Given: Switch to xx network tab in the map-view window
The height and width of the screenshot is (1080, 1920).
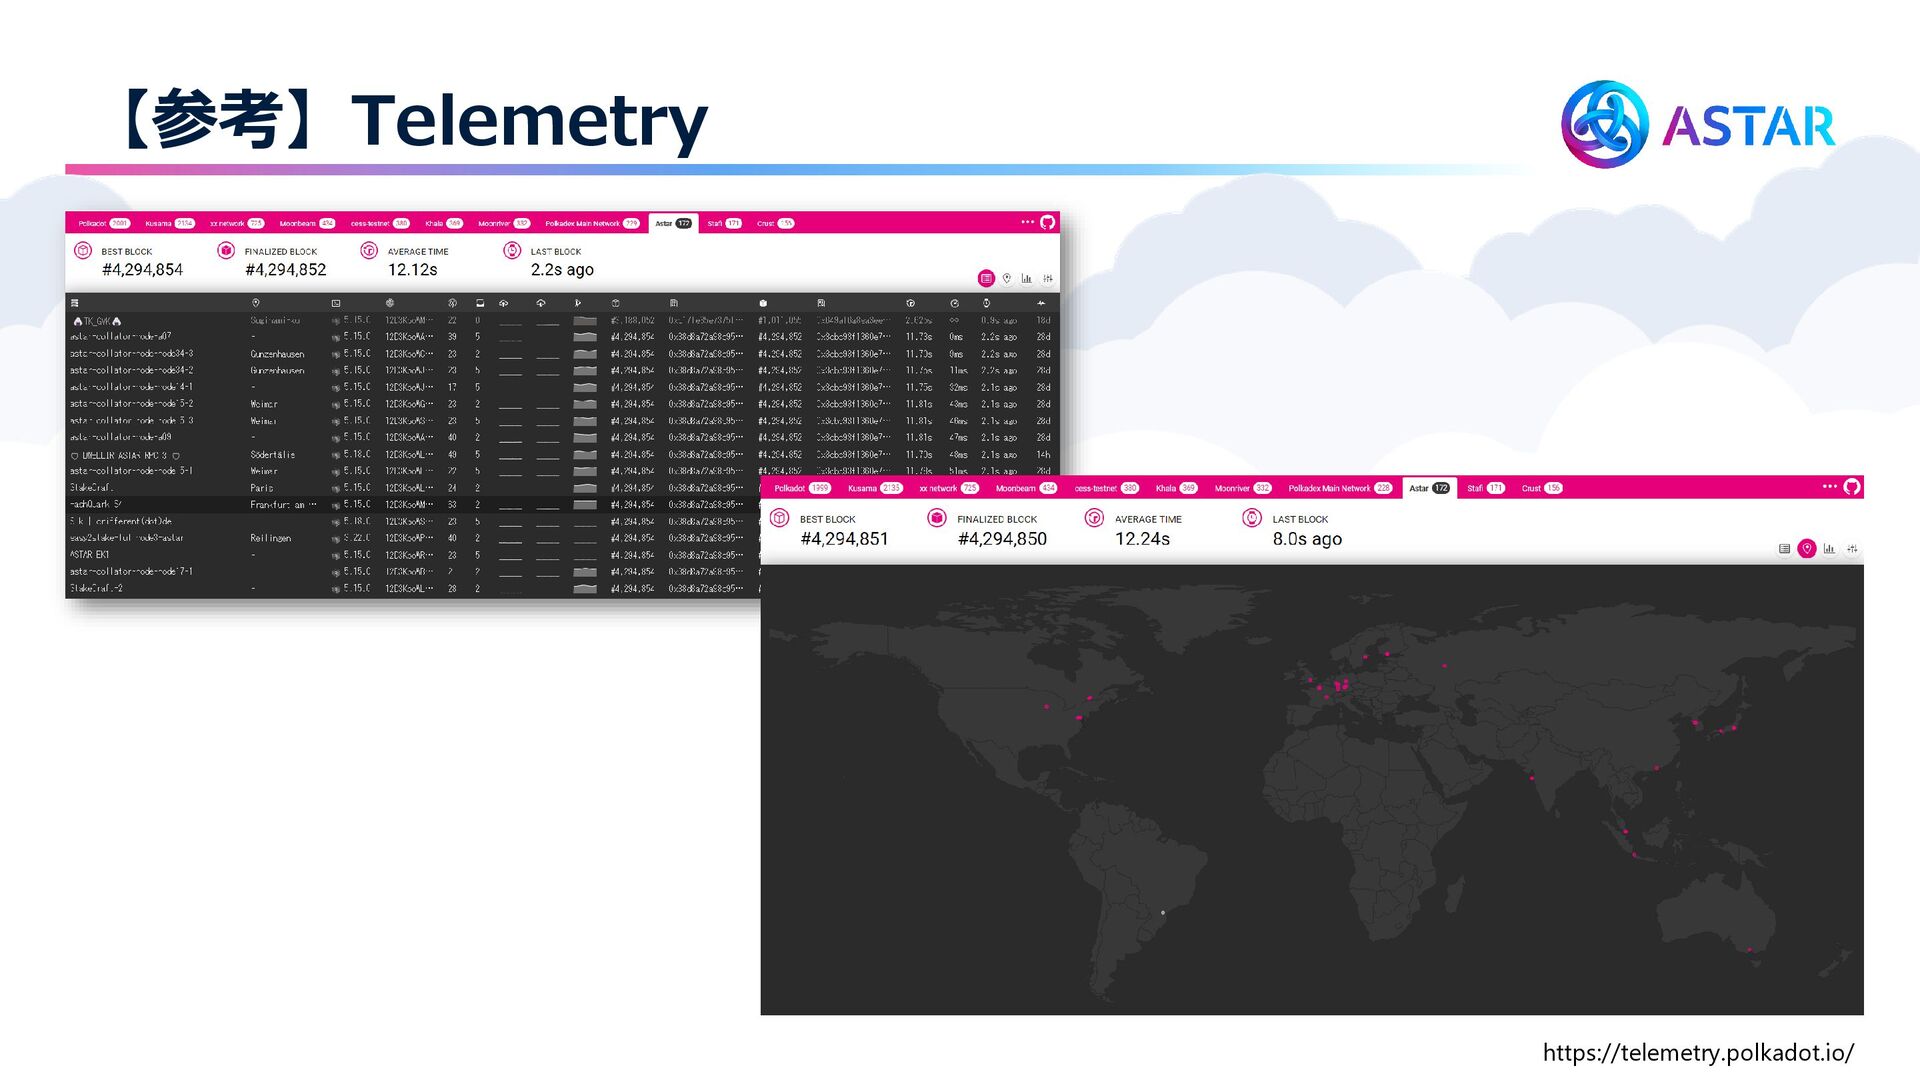Looking at the screenshot, I should click(x=949, y=488).
